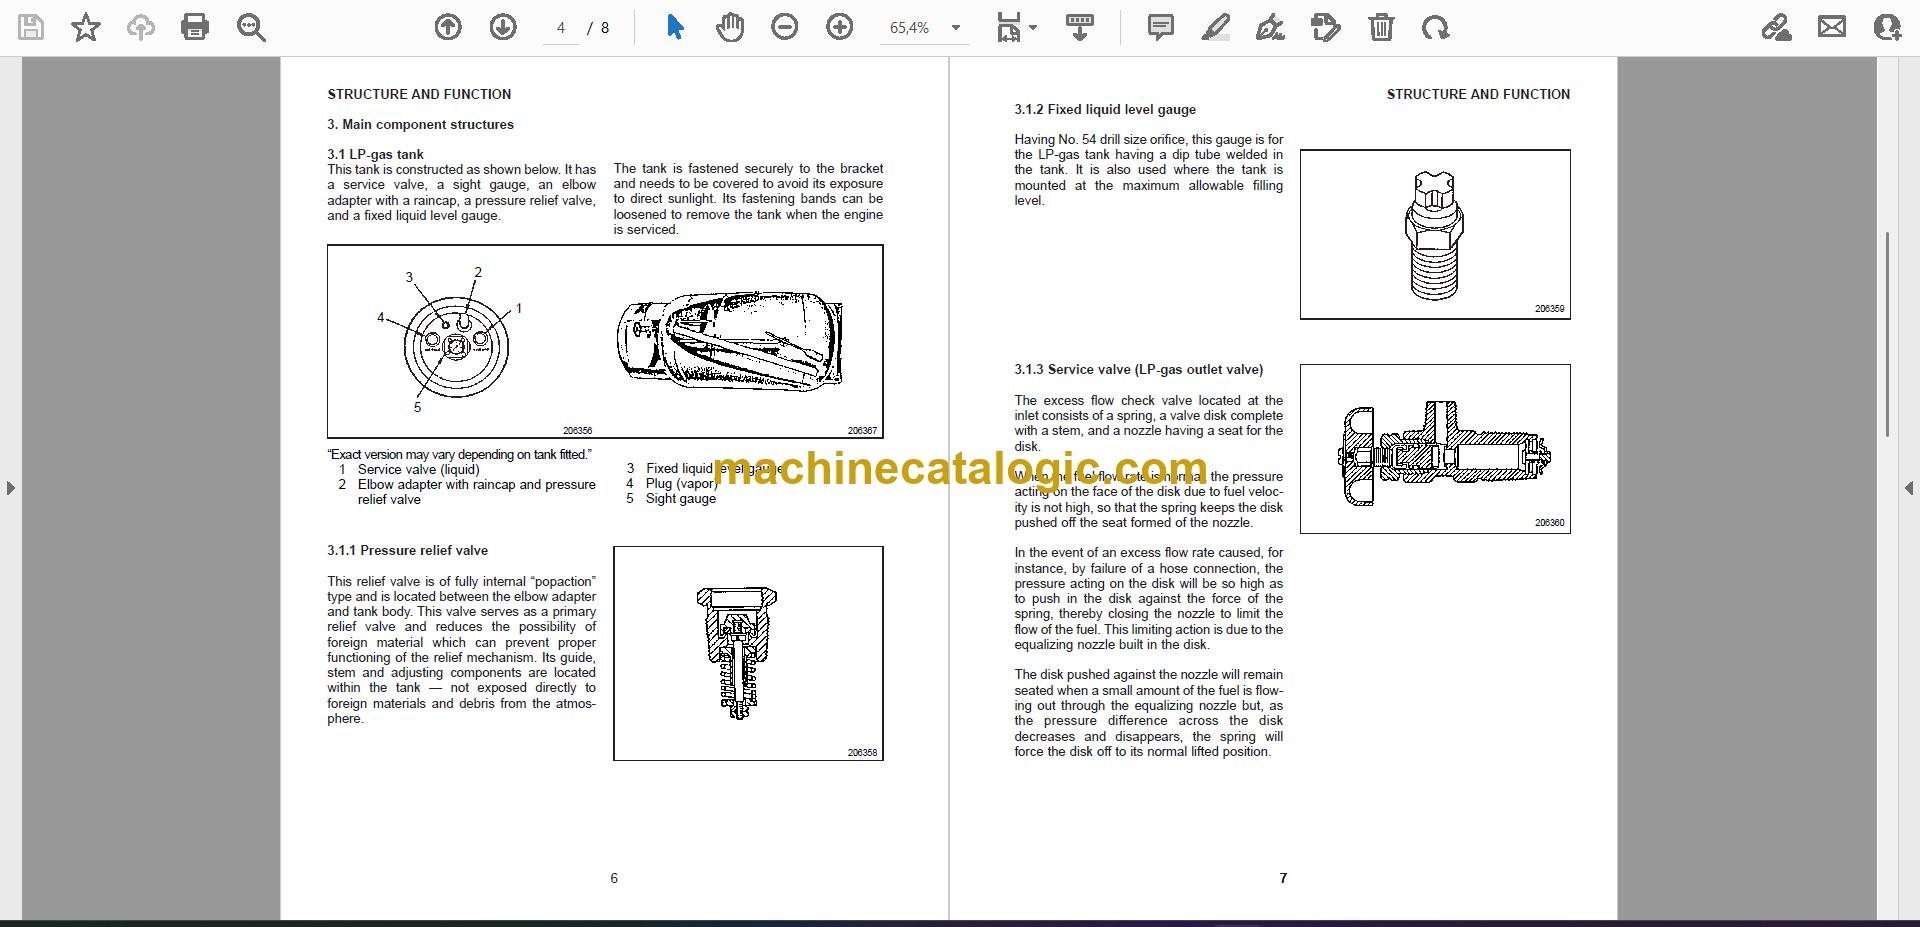Click the 'STRUCTURE AND FUNCTION' heading on the left page

point(419,94)
